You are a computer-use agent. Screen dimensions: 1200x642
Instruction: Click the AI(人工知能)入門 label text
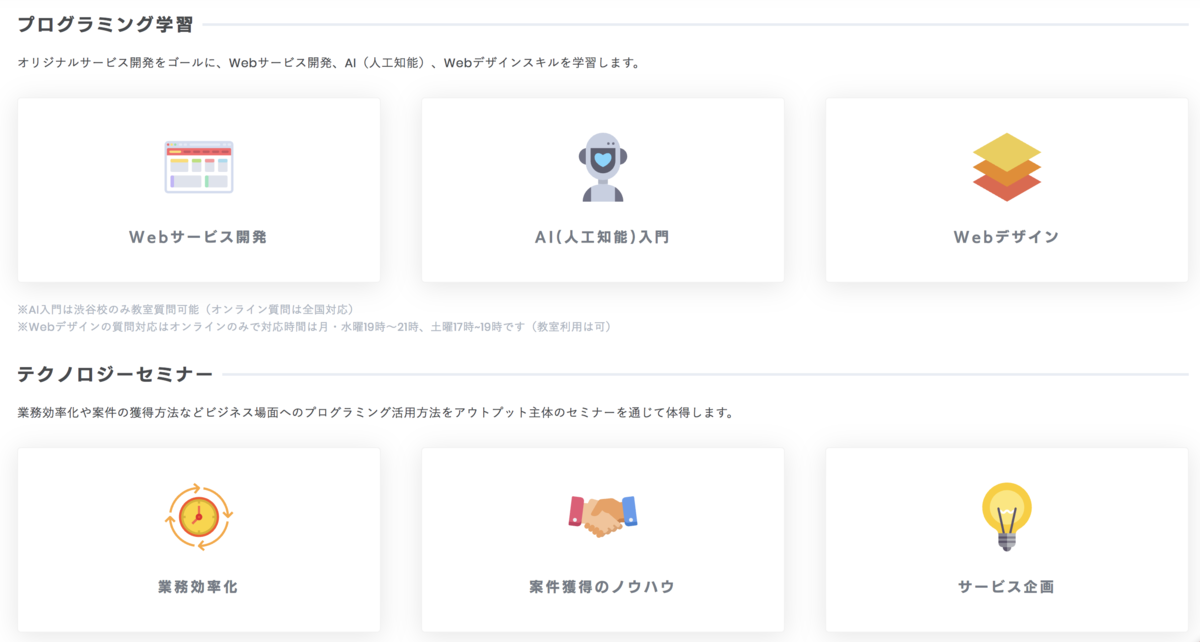(x=603, y=234)
